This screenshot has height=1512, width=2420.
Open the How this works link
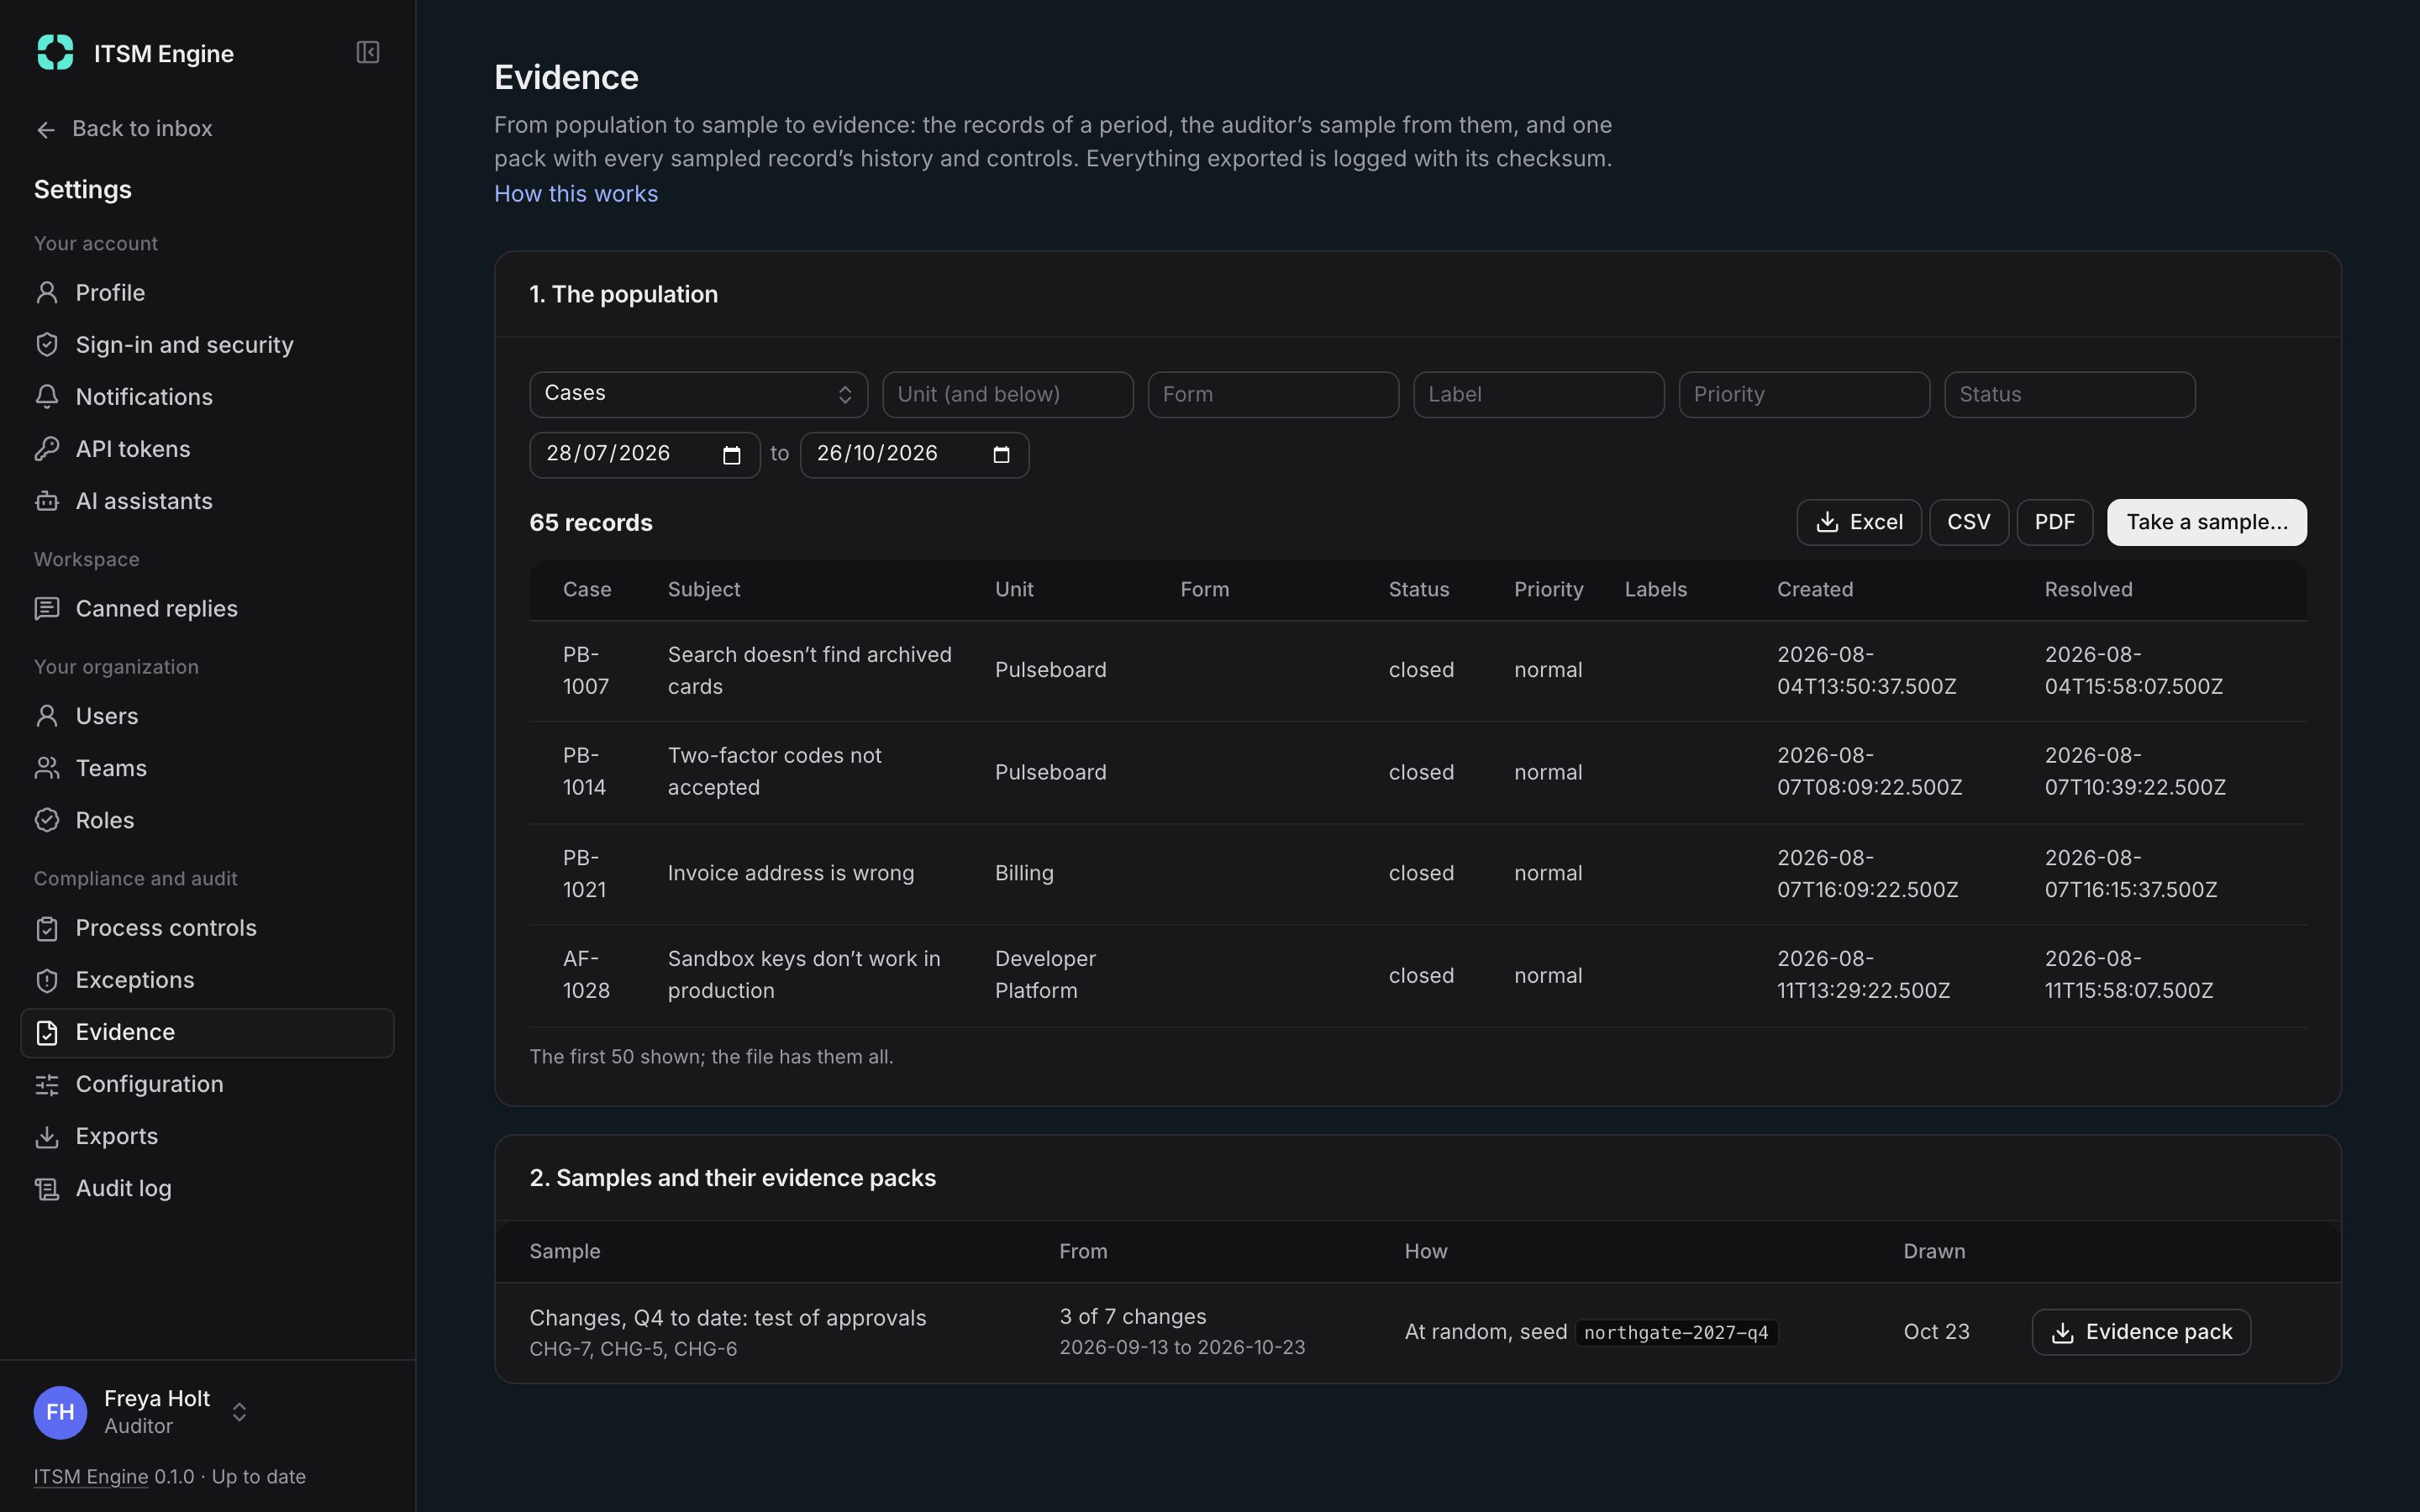(576, 194)
